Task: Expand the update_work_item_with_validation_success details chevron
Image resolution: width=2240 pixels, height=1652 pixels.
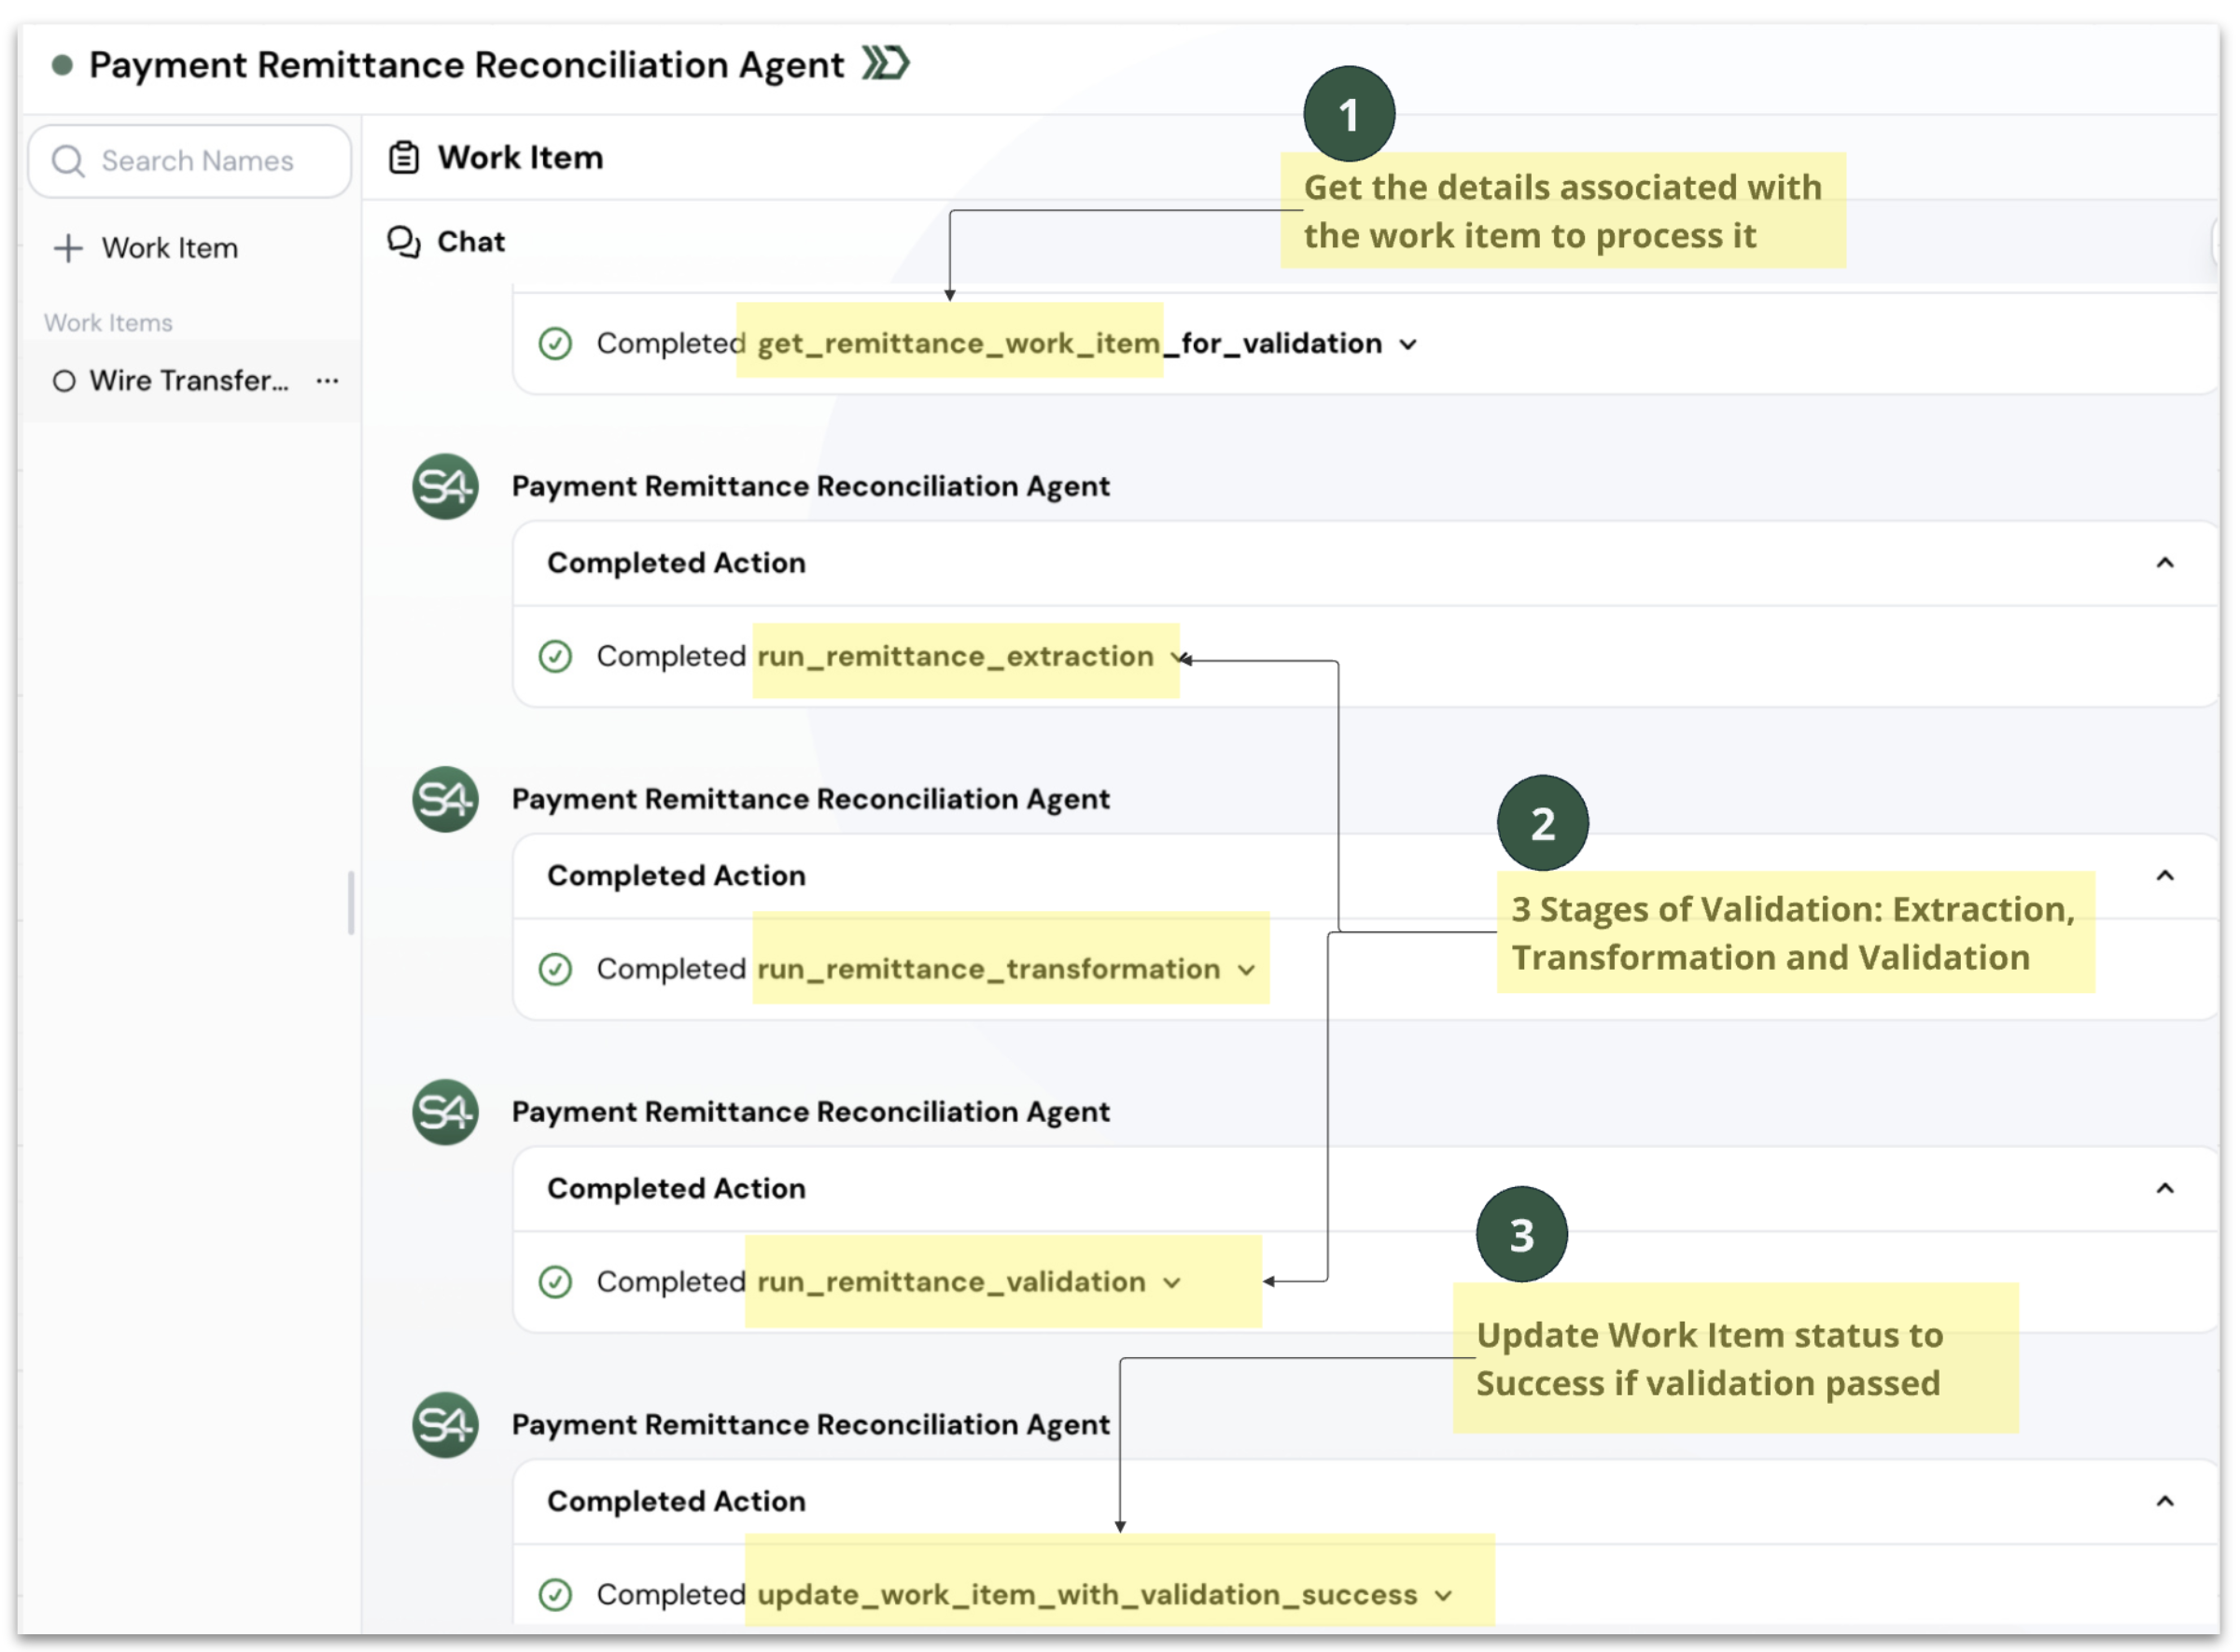Action: point(1443,1597)
